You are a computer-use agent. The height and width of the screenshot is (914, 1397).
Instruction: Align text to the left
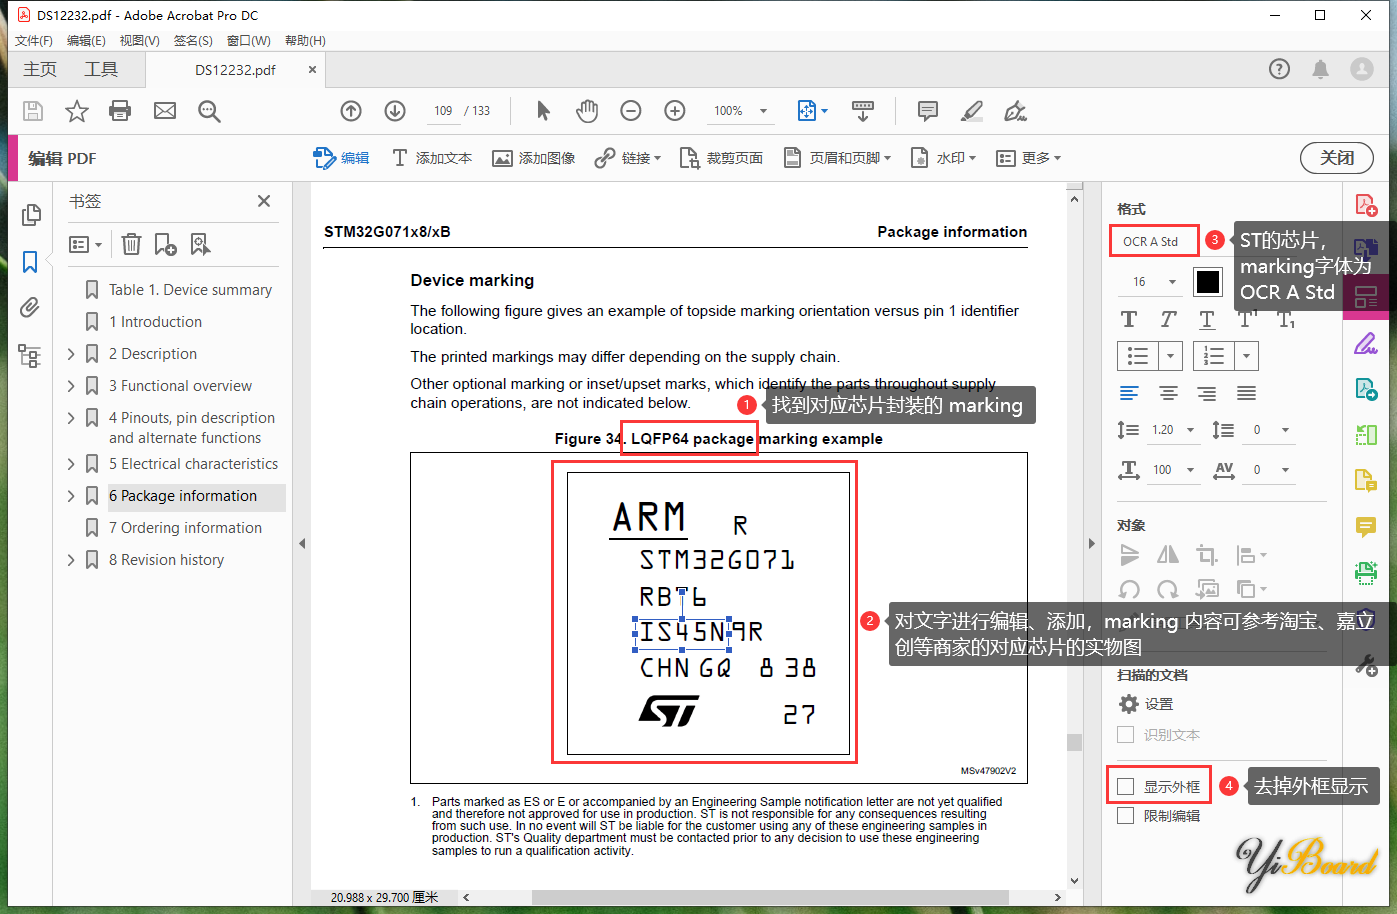coord(1129,393)
